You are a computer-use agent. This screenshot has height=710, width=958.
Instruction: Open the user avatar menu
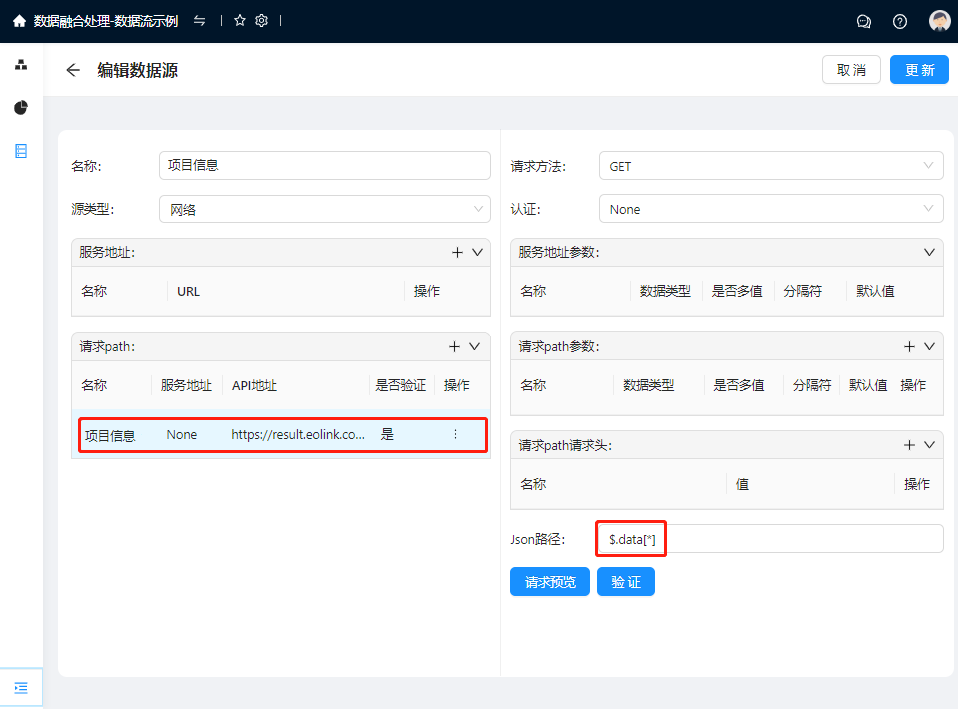pyautogui.click(x=939, y=21)
